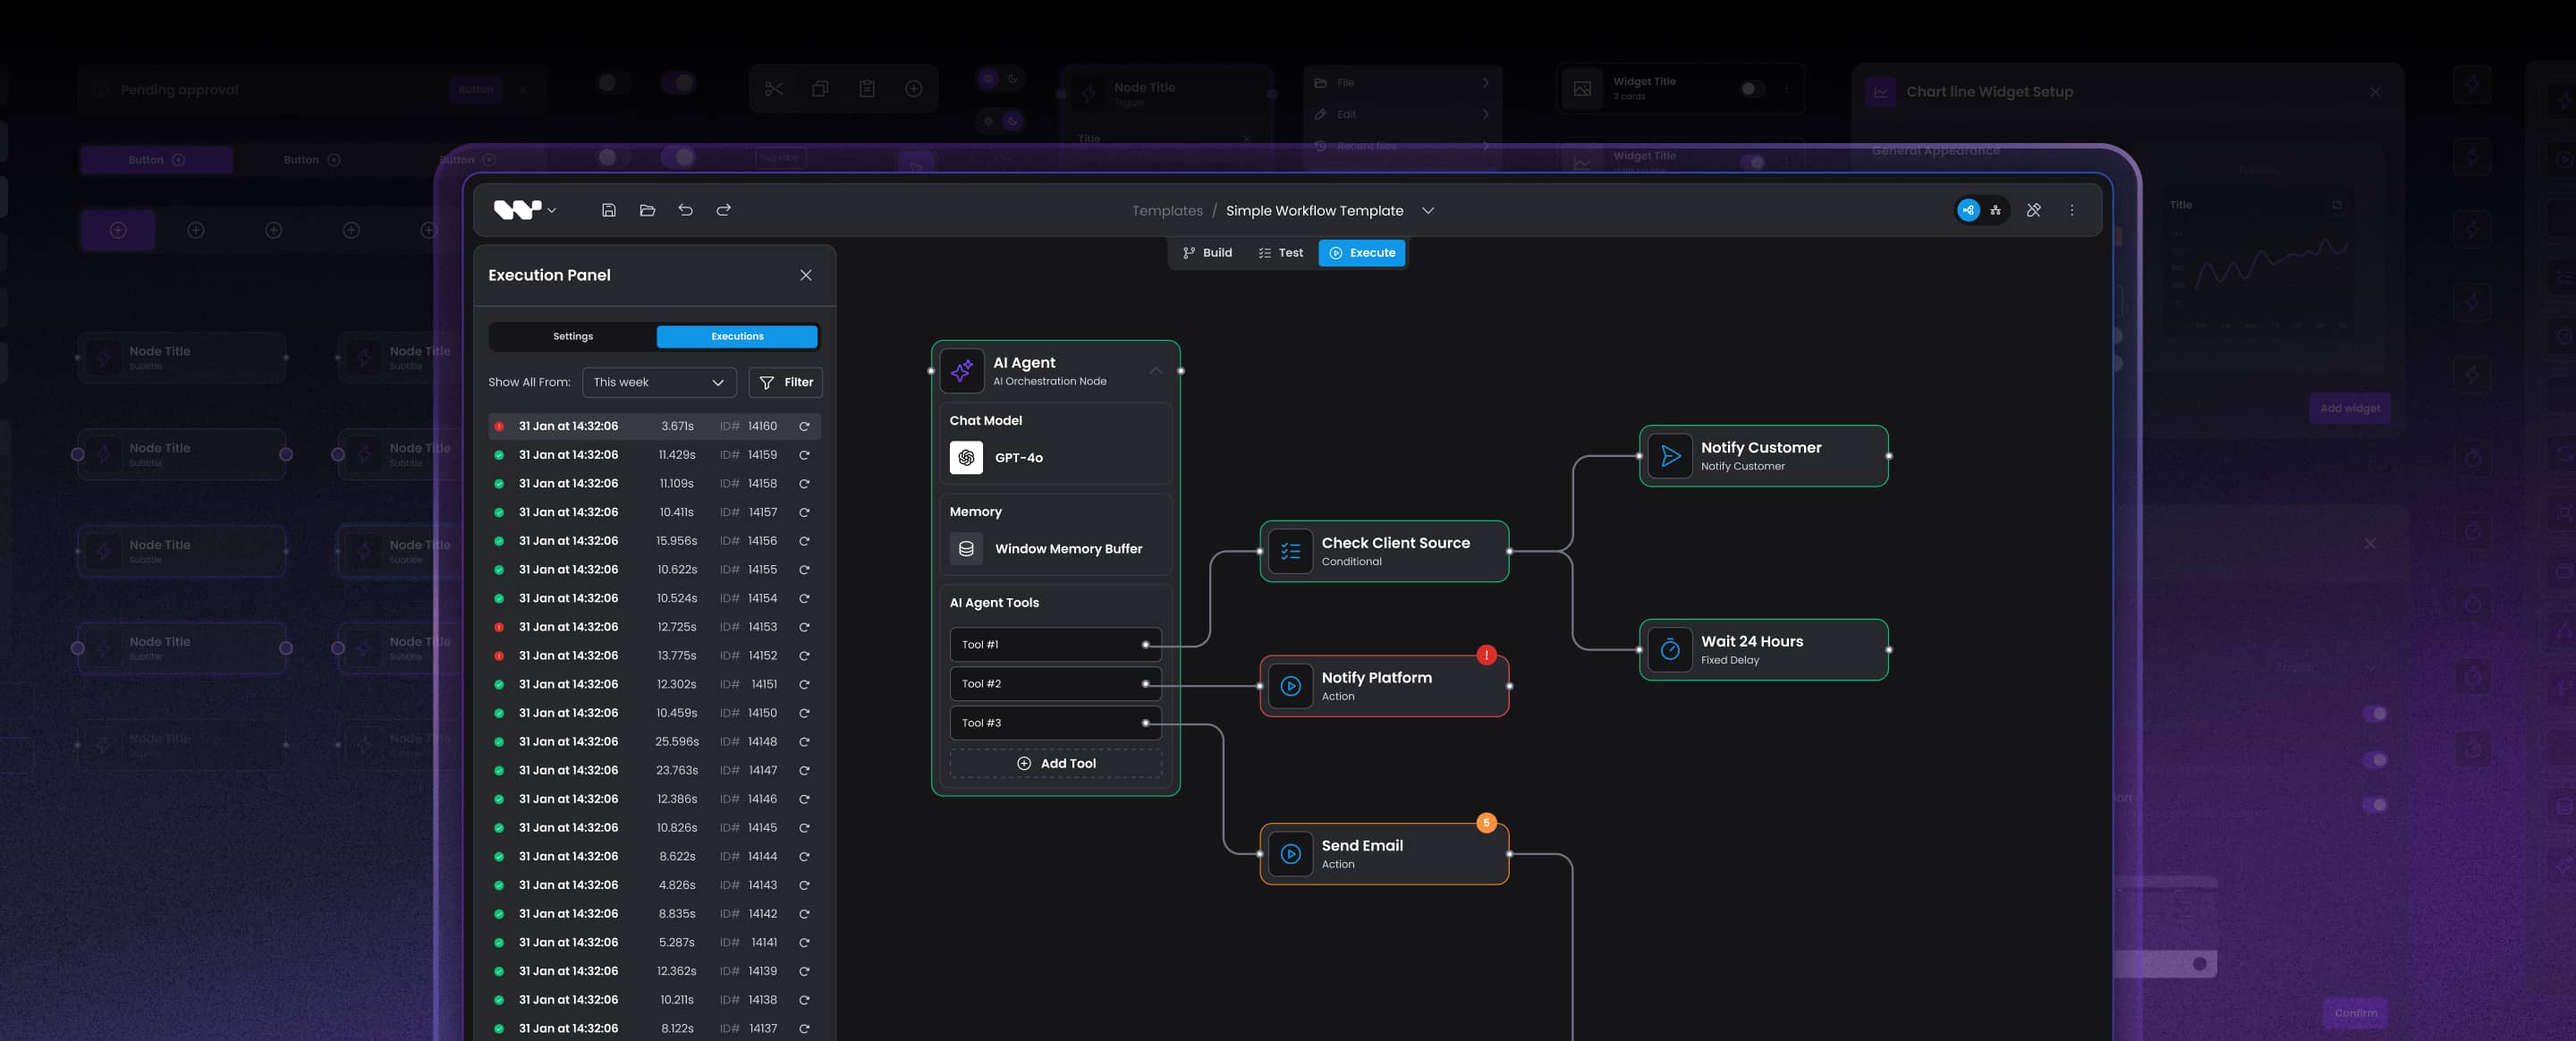The width and height of the screenshot is (2576, 1041).
Task: Click the Check Client Source checklist icon
Action: [1290, 551]
